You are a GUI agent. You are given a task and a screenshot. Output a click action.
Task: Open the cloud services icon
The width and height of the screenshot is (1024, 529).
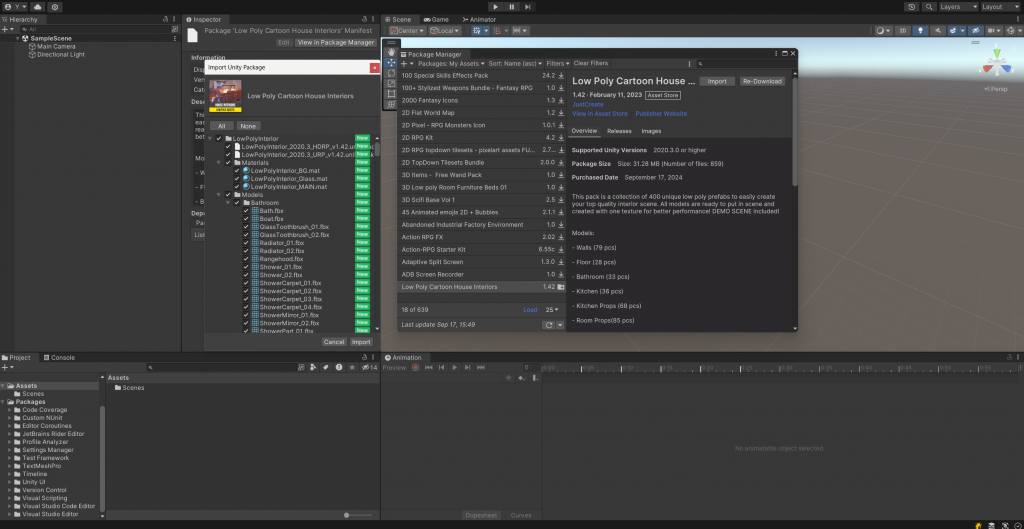point(37,7)
